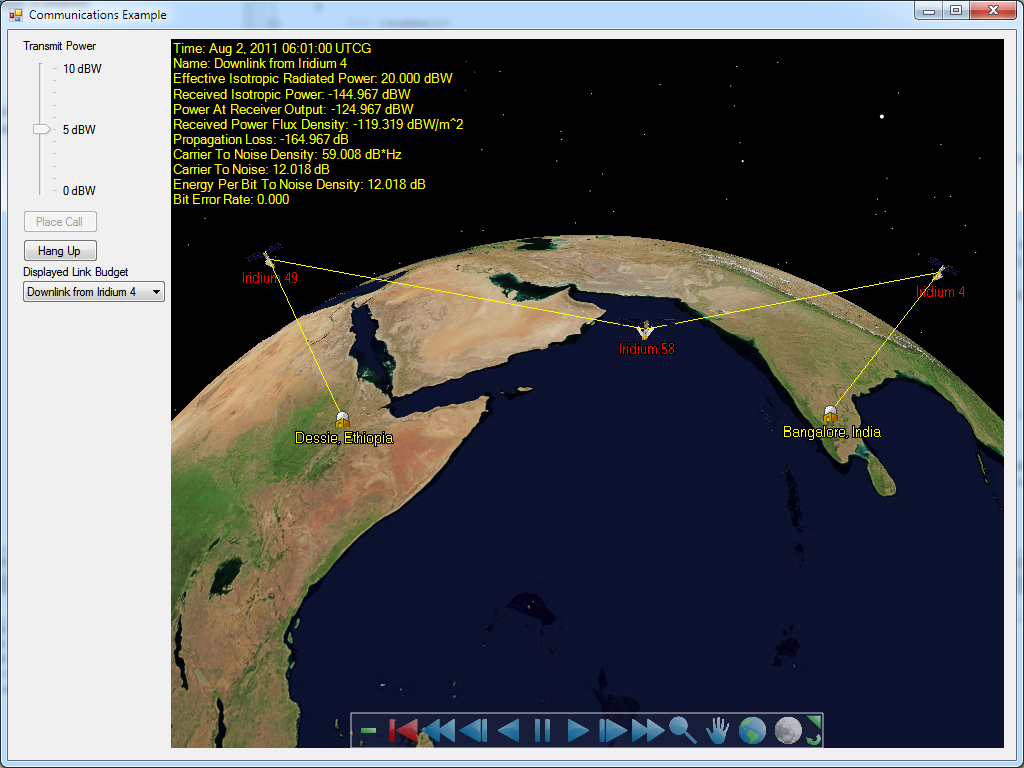Click the green triangle in the toolbar's top-right corner
Viewport: 1024px width, 768px height.
coord(814,722)
